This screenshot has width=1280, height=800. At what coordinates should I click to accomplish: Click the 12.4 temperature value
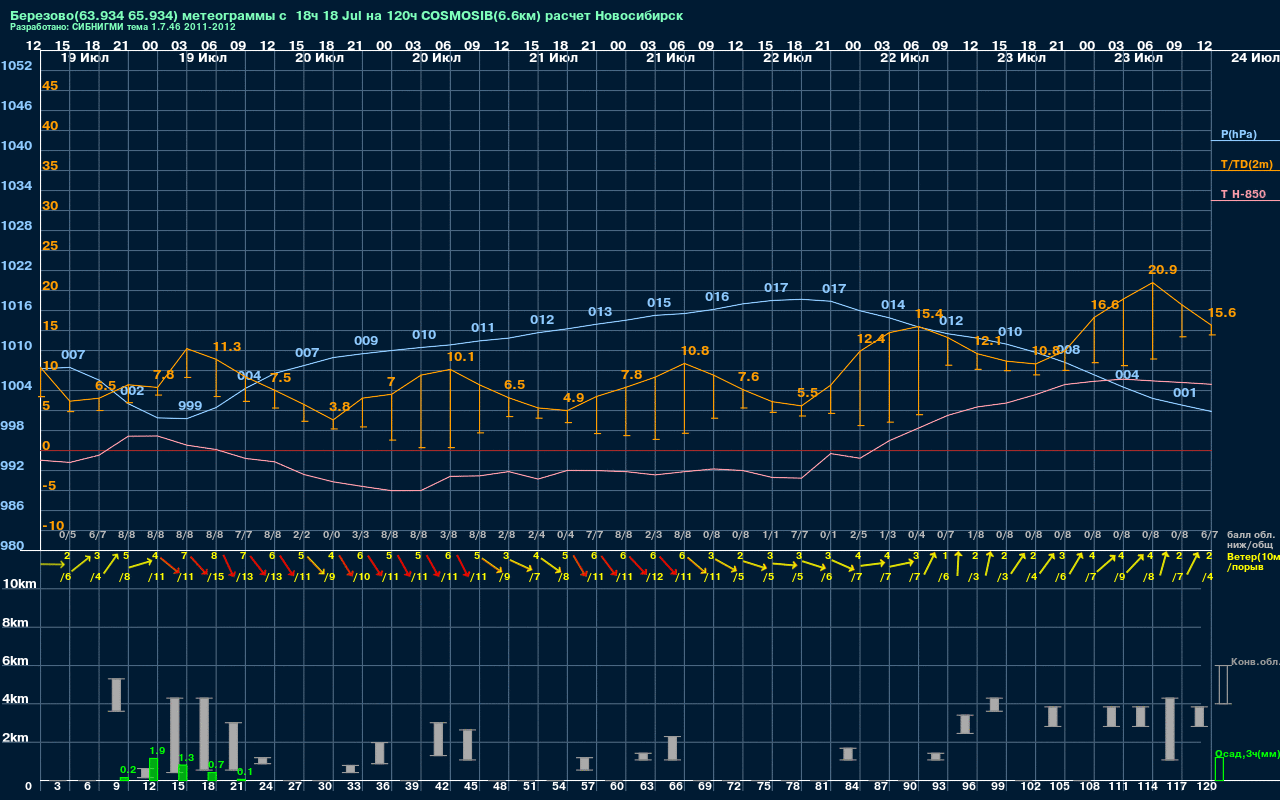(x=871, y=339)
